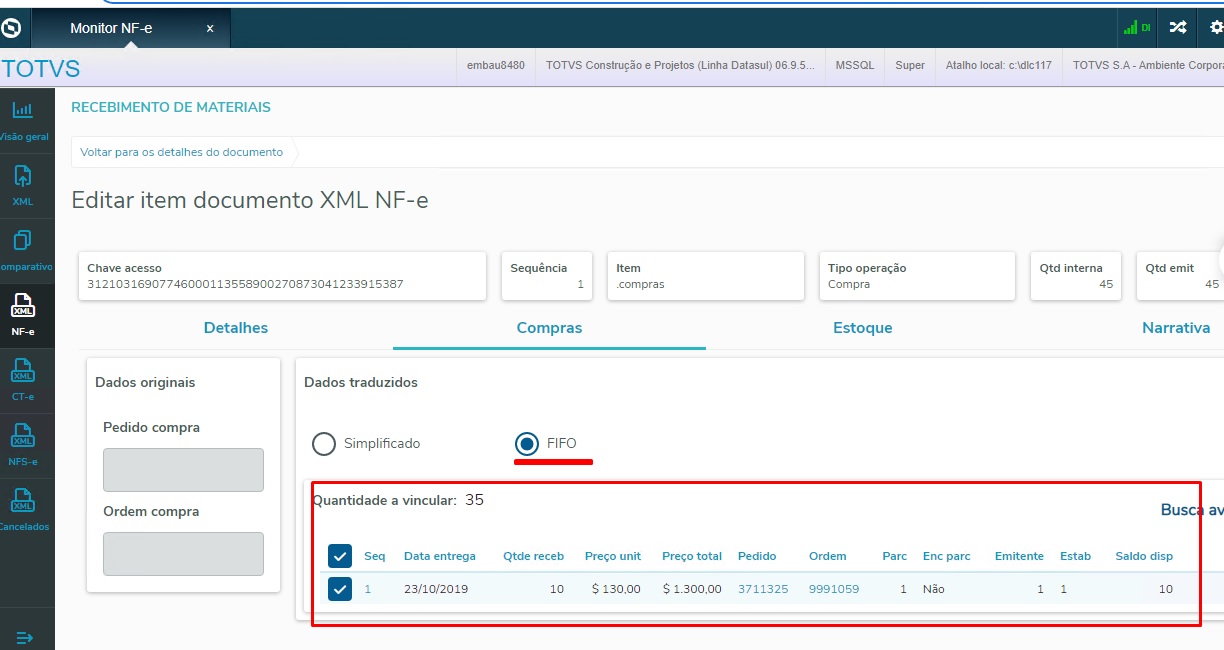Select the Monitor NF-e window tab
This screenshot has width=1224, height=650.
point(130,28)
